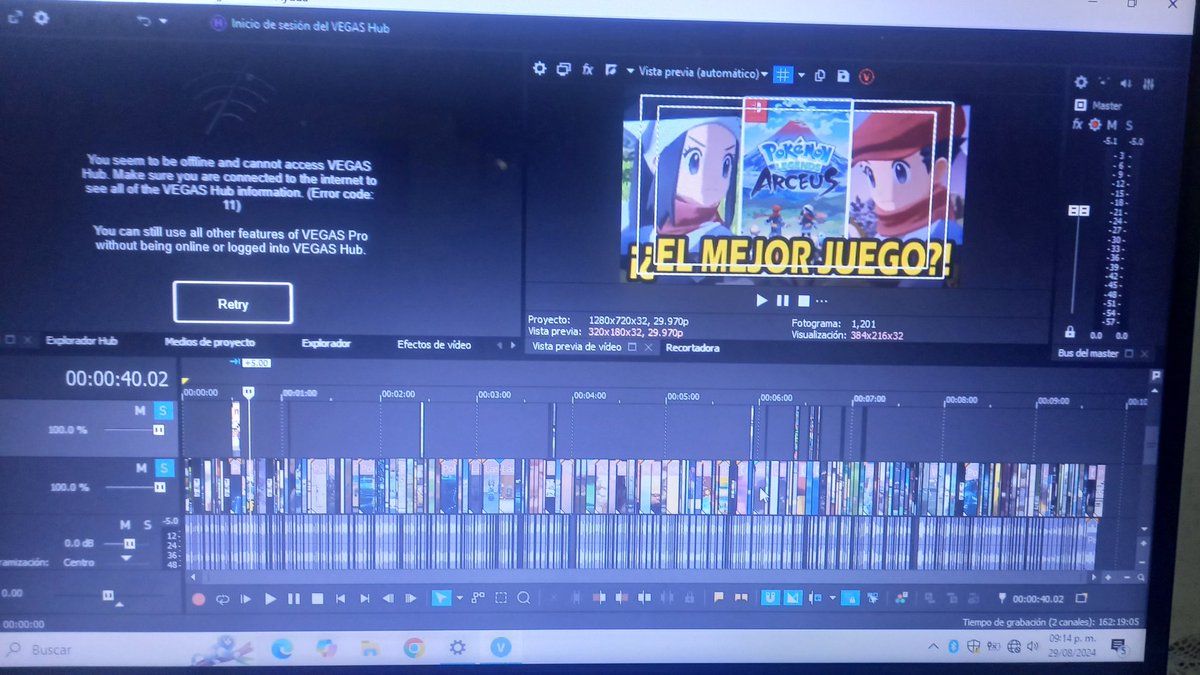
Task: Play the timeline
Action: click(x=270, y=599)
